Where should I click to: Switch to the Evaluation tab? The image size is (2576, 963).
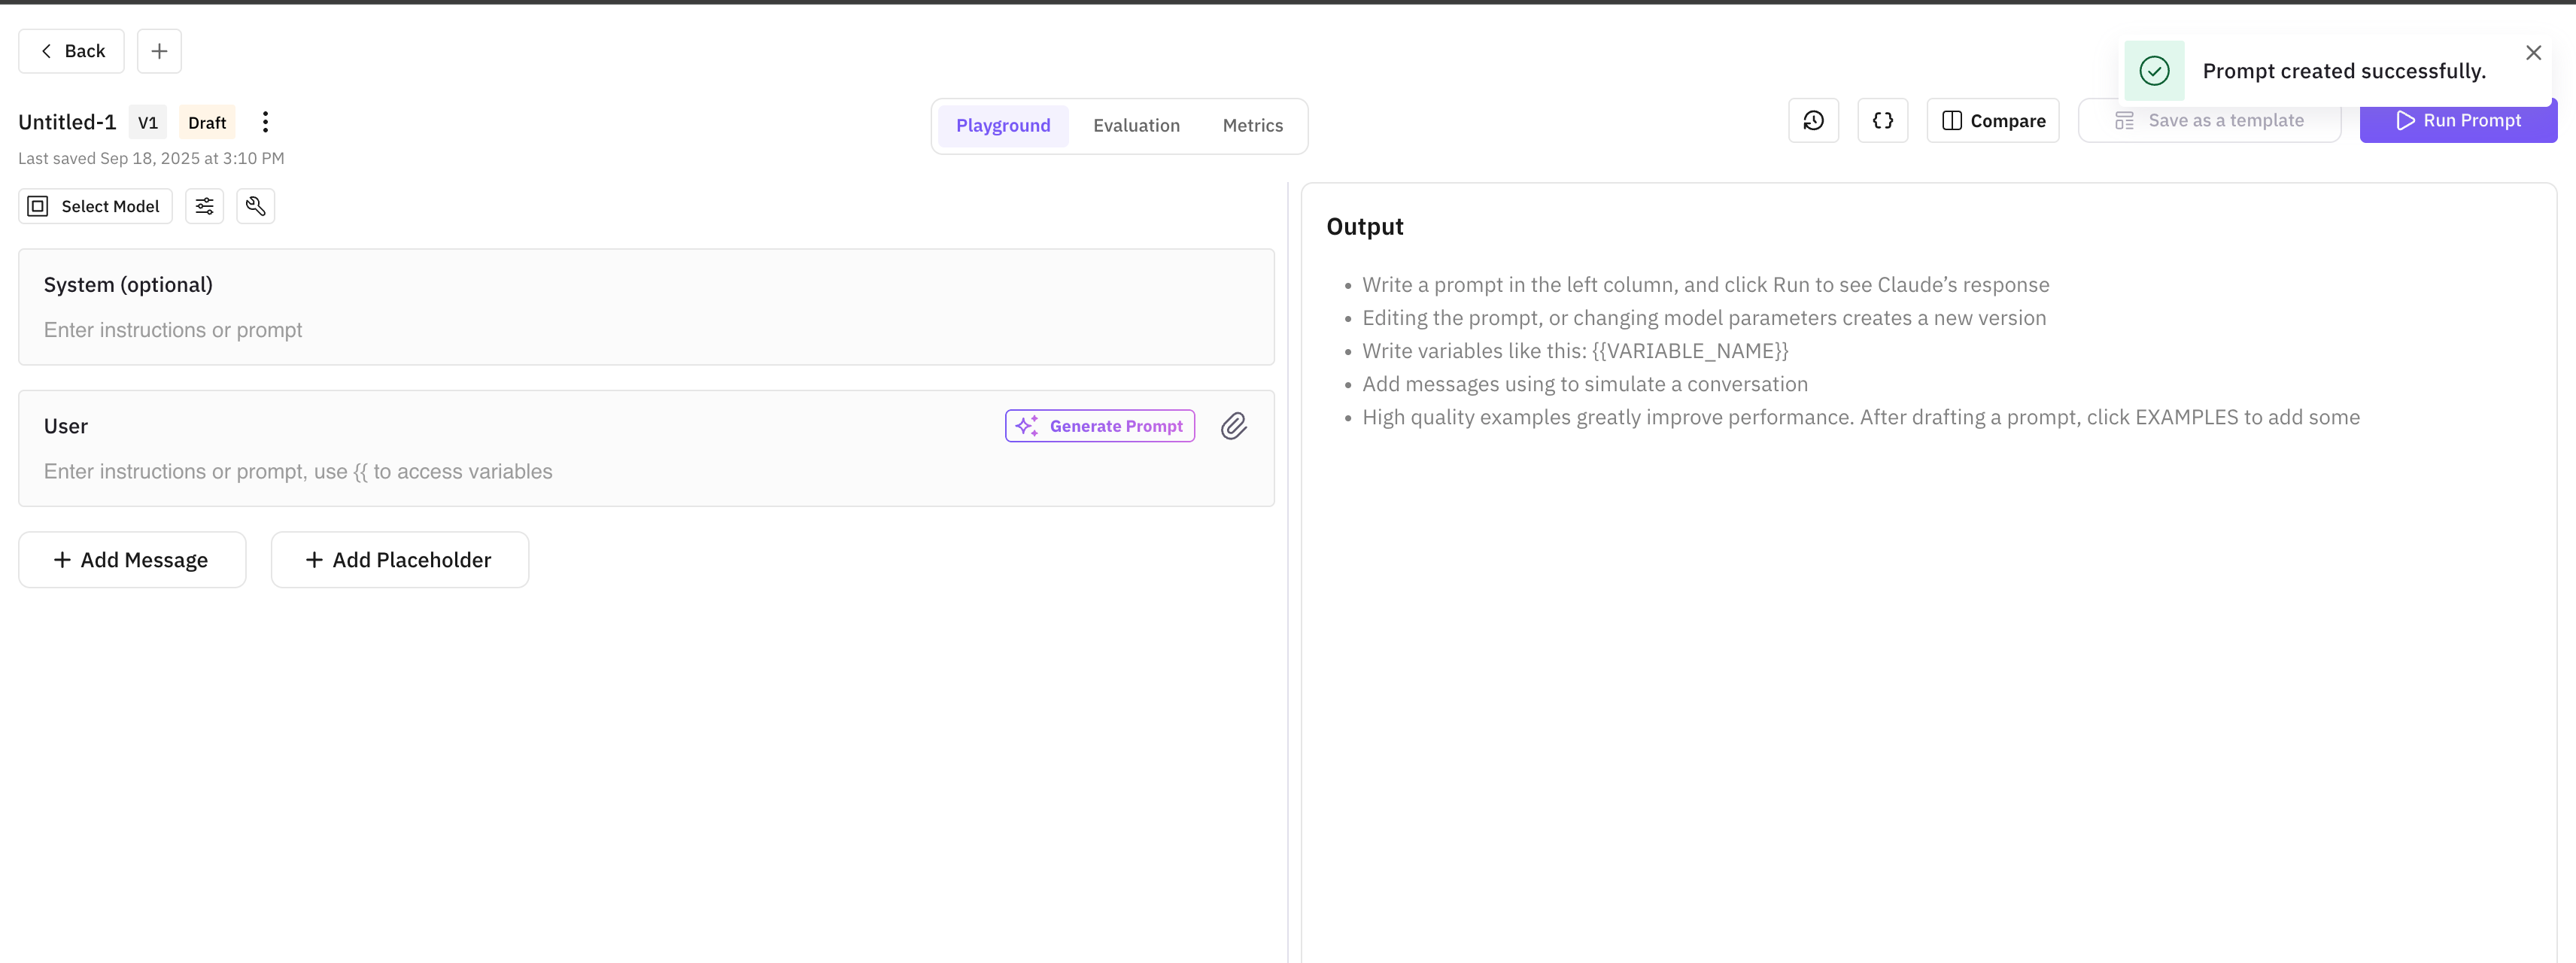1136,125
